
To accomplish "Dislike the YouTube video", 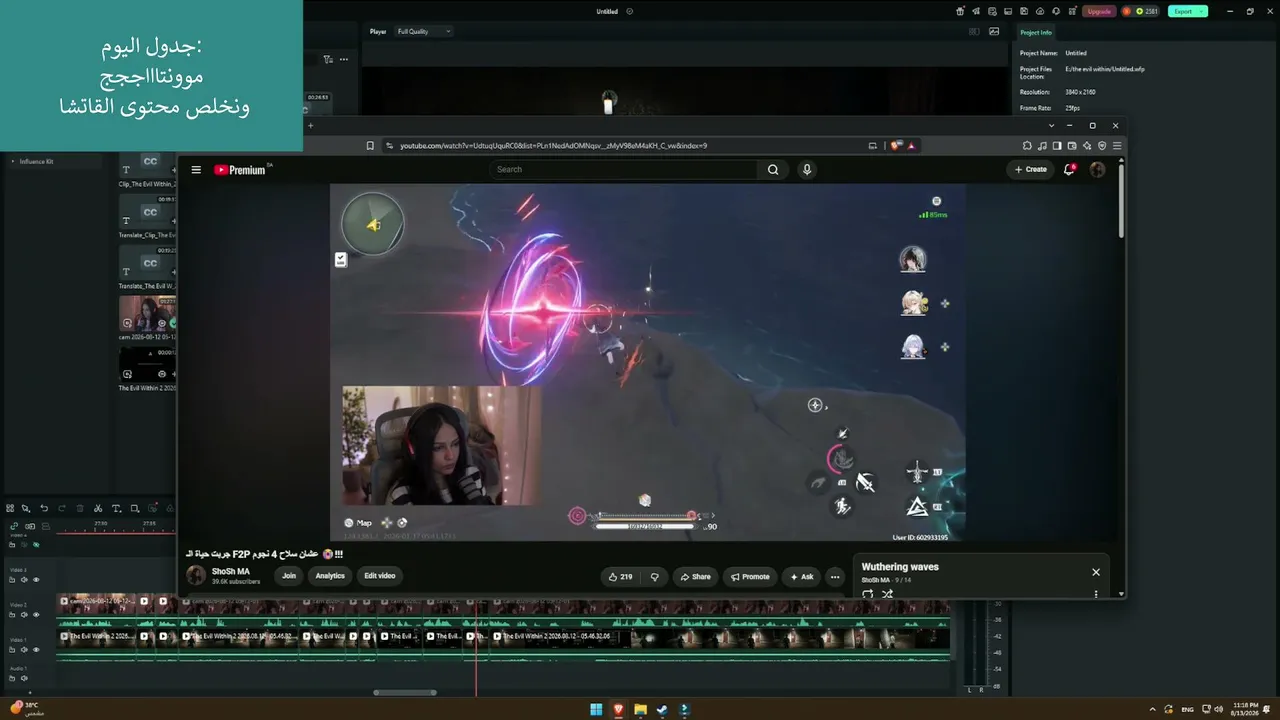I will 655,576.
